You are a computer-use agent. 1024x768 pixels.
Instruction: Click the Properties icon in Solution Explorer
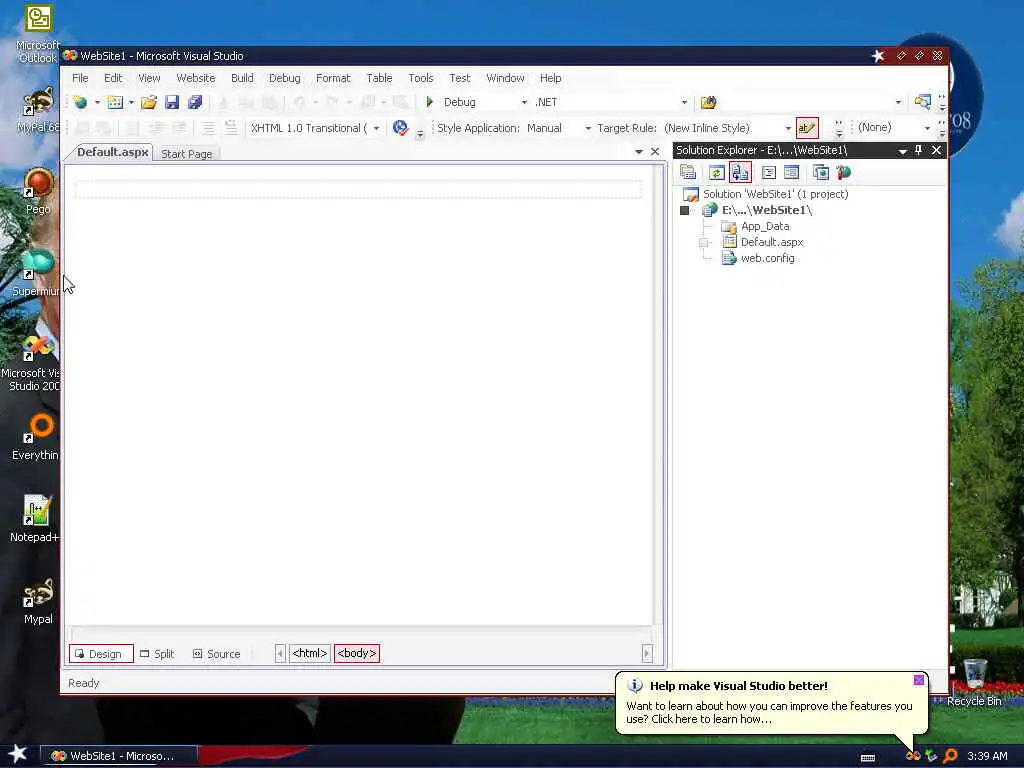pos(688,172)
